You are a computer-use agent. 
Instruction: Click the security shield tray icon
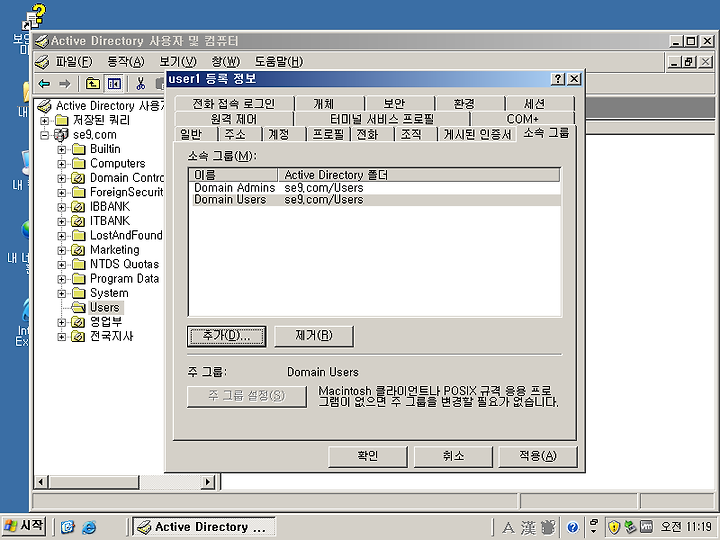[614, 527]
